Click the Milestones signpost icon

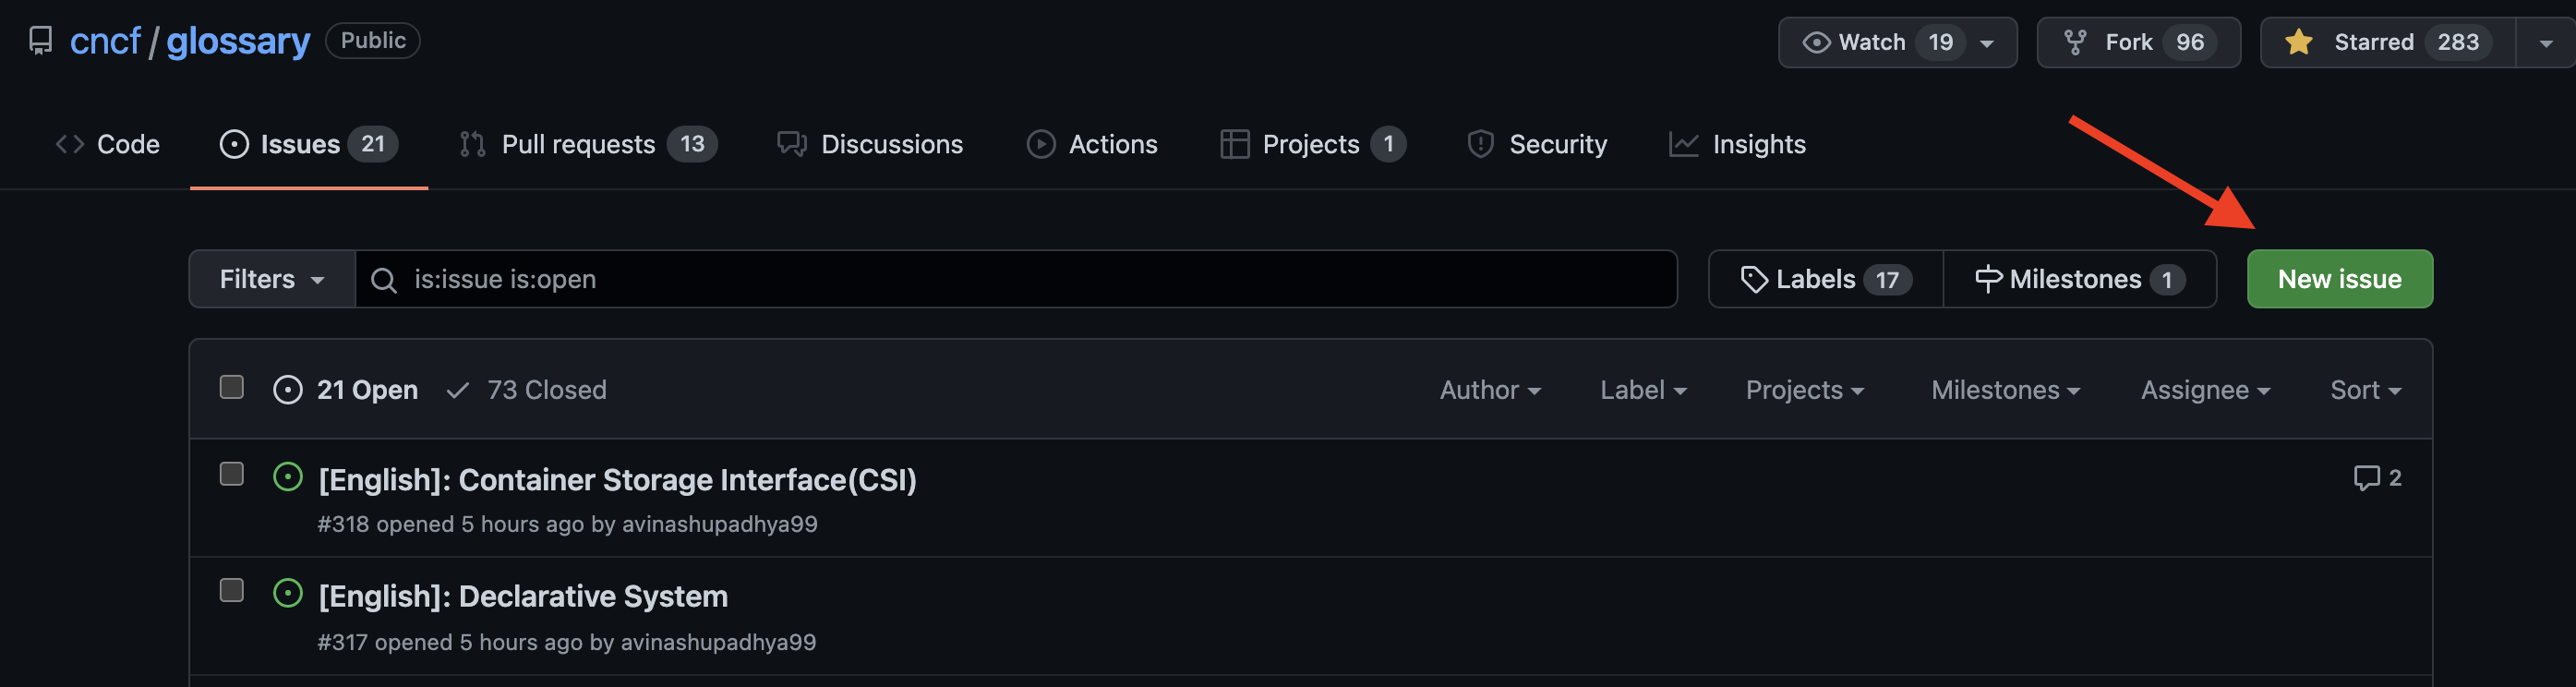click(x=1987, y=279)
